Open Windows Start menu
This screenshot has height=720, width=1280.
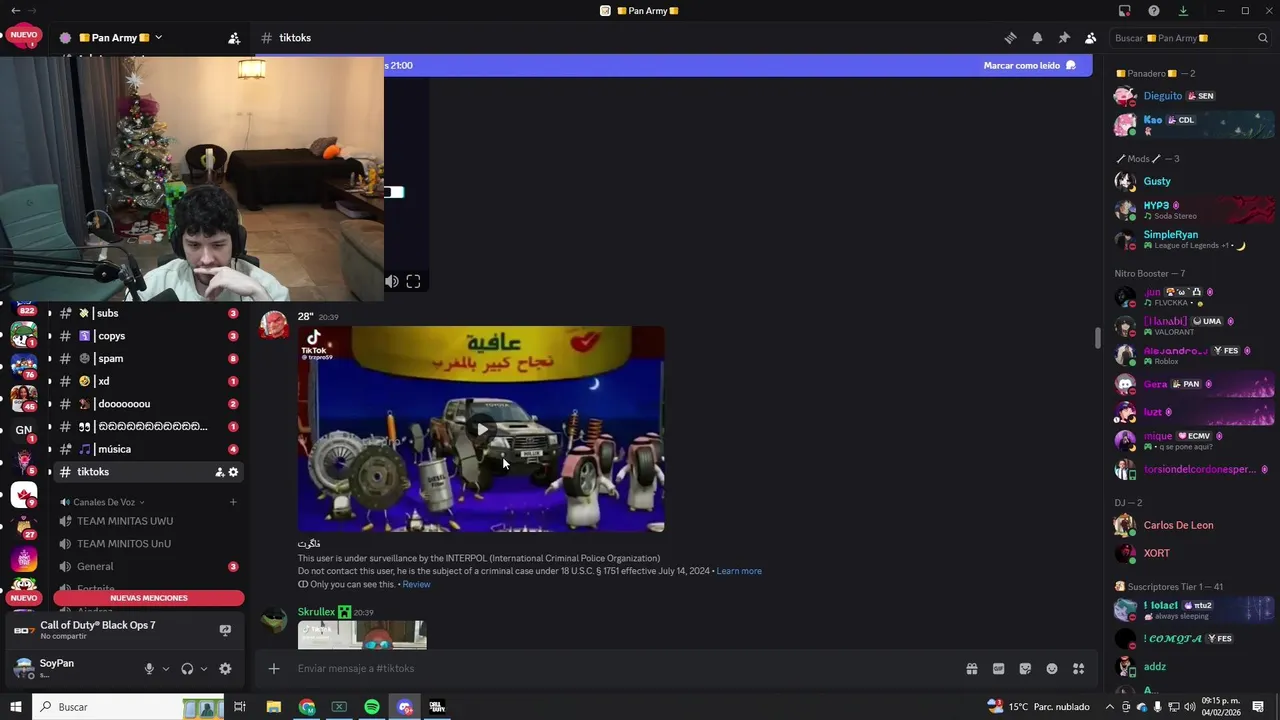15,707
